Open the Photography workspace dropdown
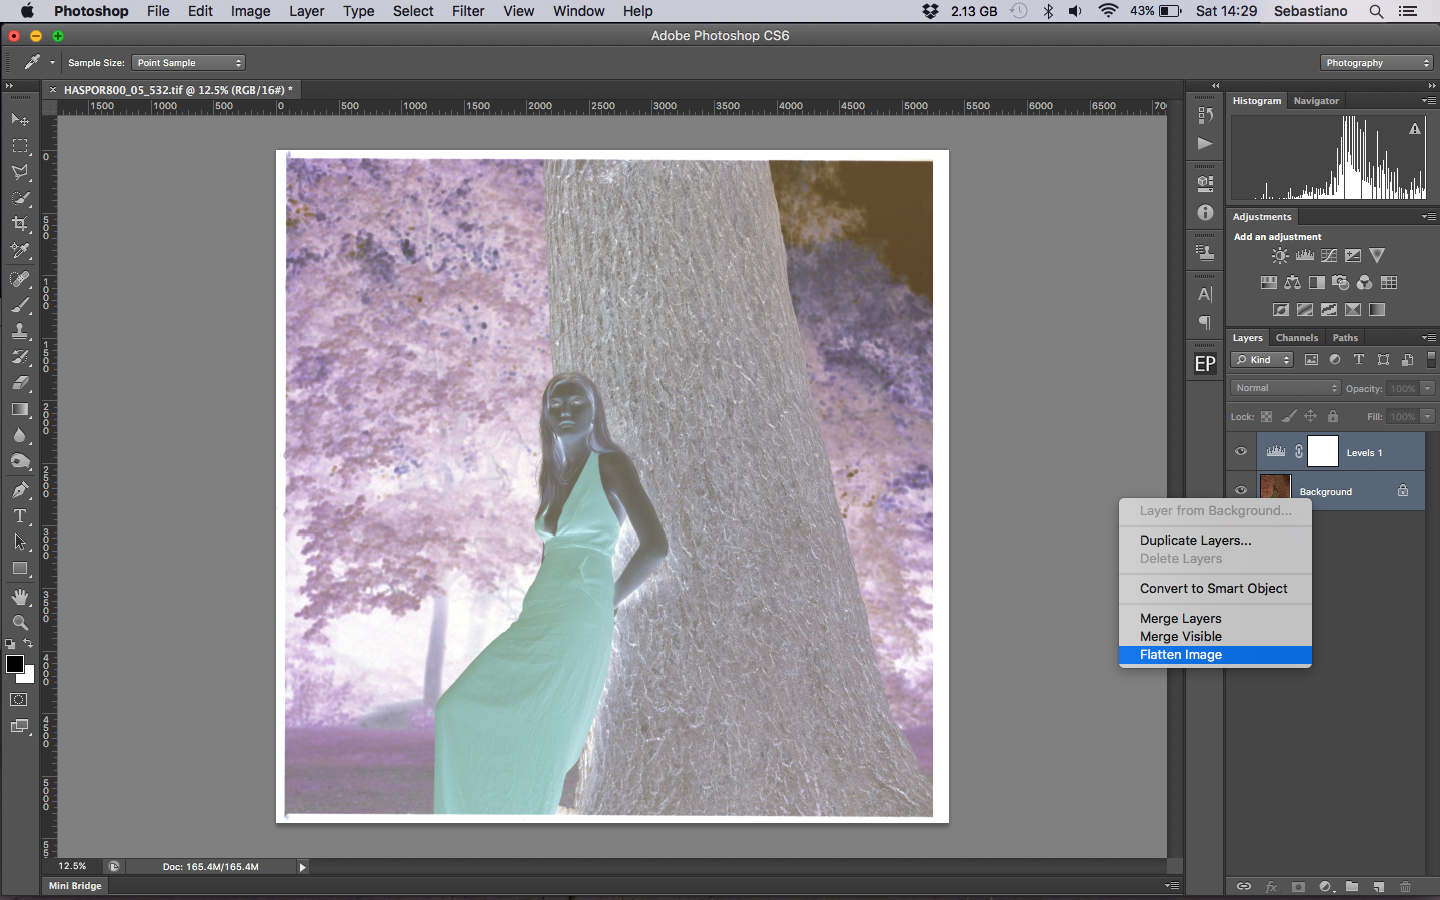Viewport: 1440px width, 900px height. coord(1377,63)
